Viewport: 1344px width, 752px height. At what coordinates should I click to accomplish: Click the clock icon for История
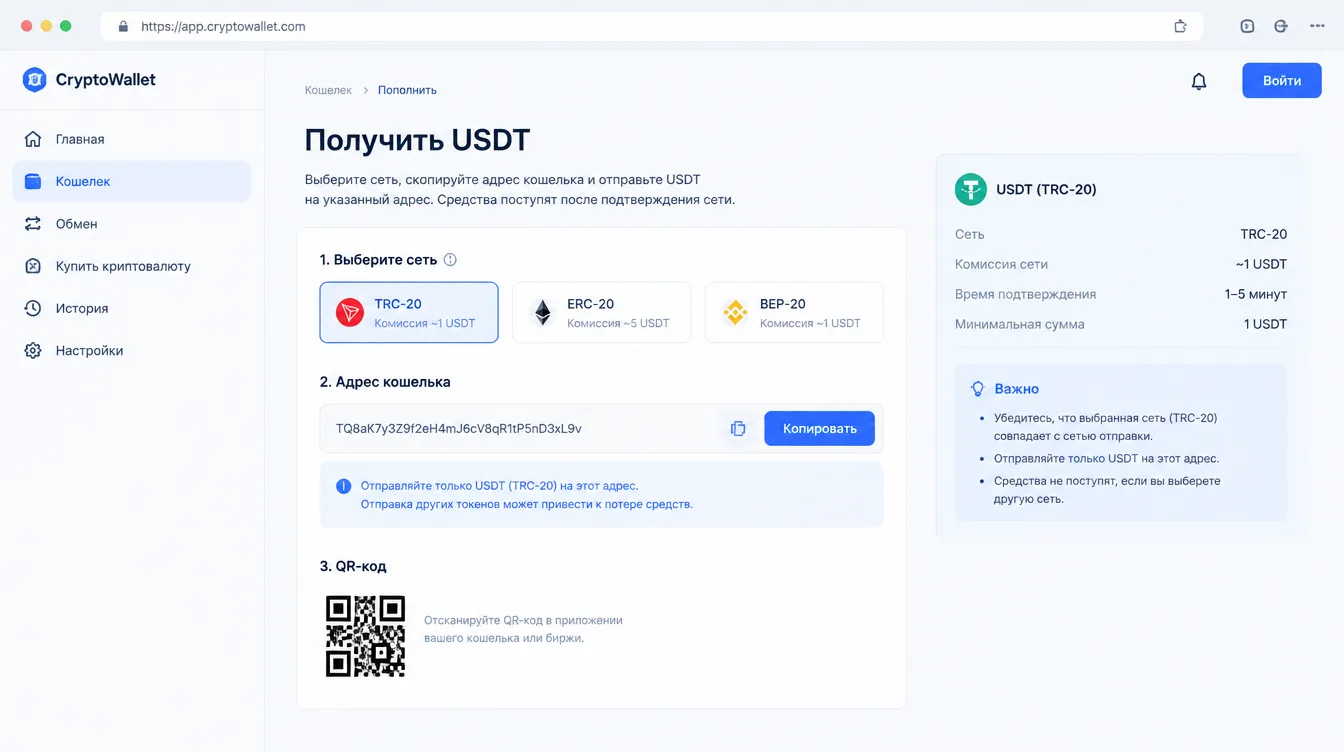[x=33, y=308]
